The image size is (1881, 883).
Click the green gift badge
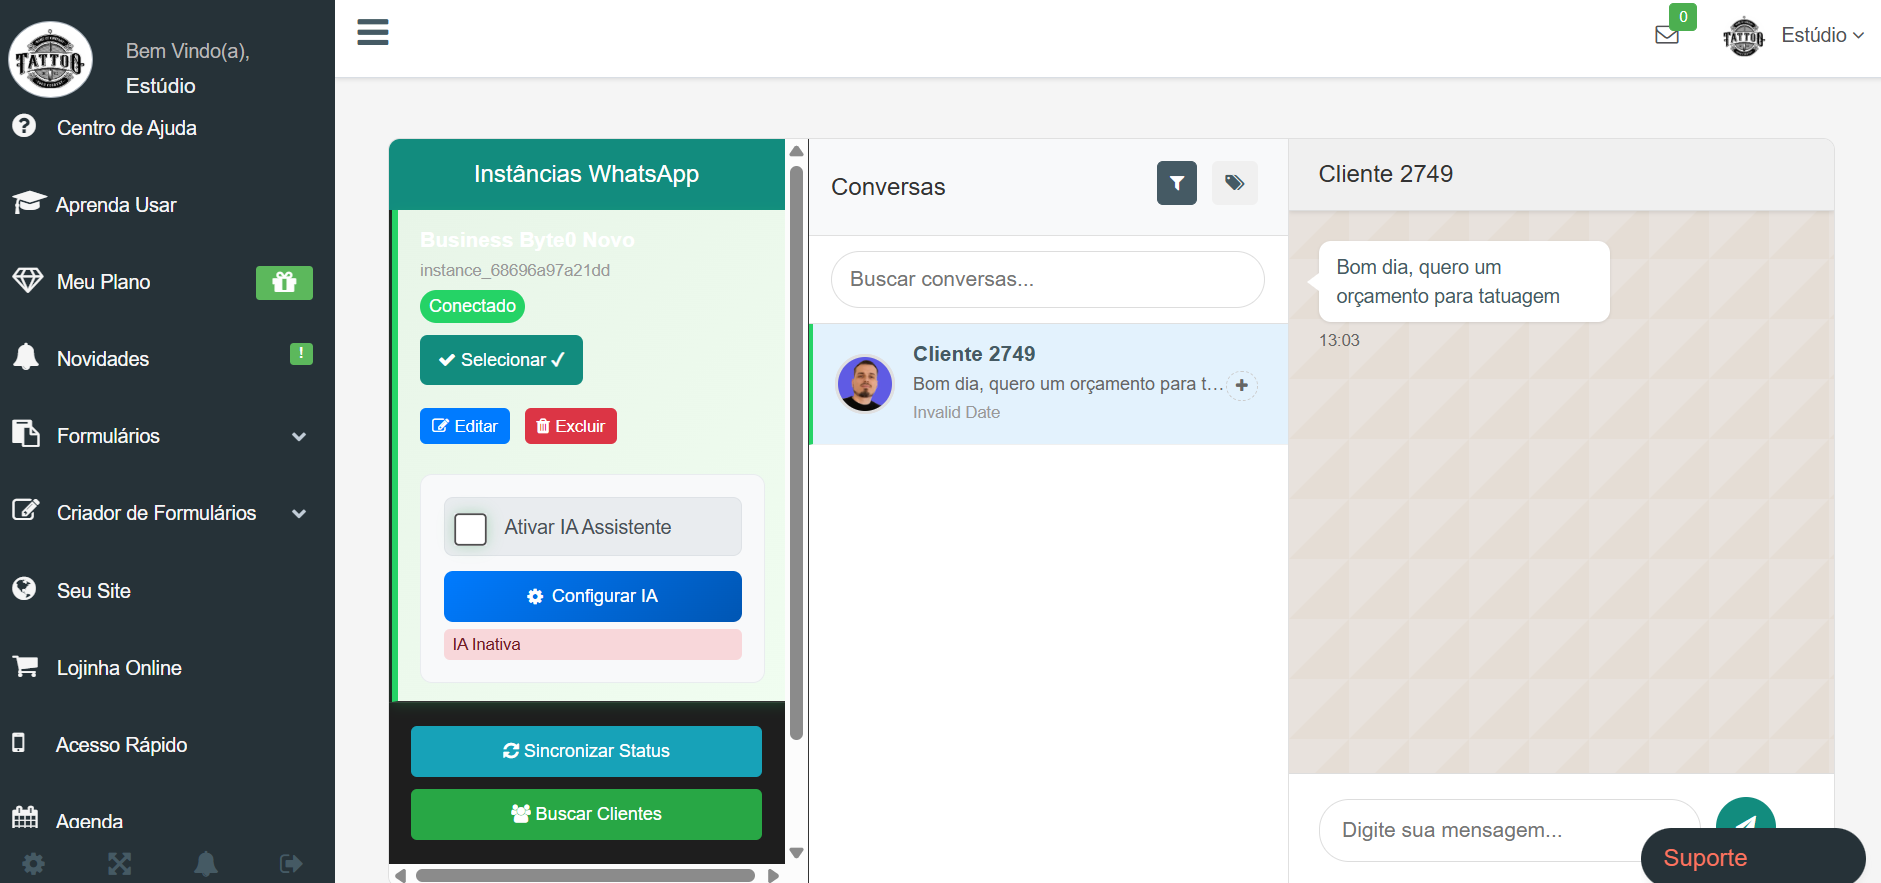point(284,283)
